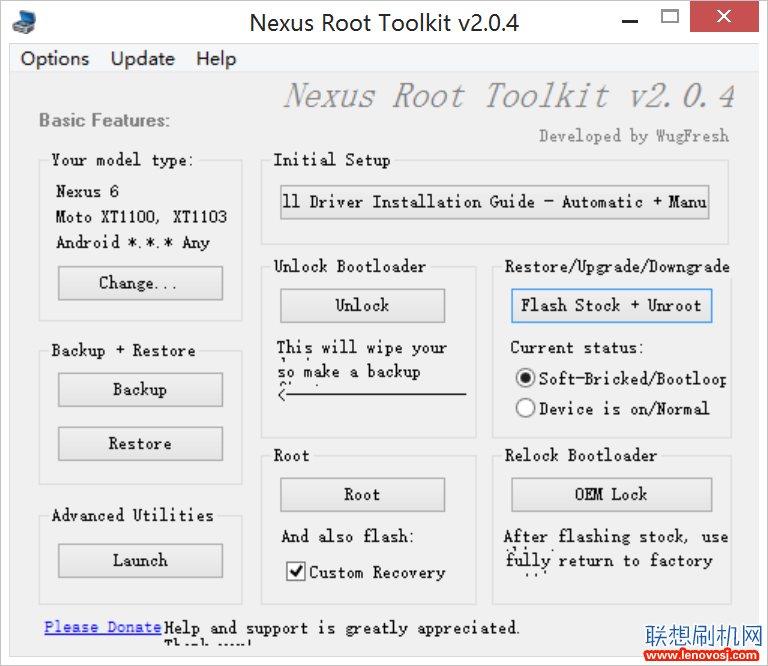Viewport: 768px width, 666px height.
Task: Click Flash Stock + Unroot button
Action: click(x=611, y=306)
